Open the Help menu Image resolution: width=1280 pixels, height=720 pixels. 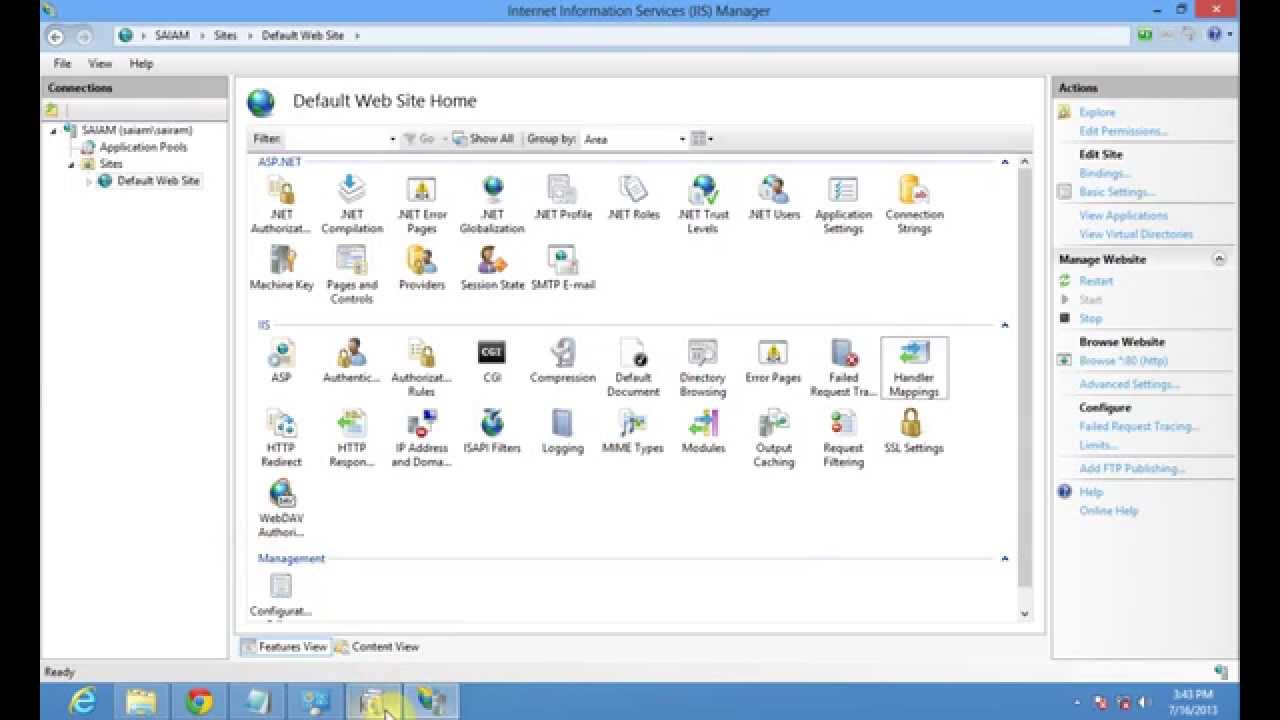[141, 63]
